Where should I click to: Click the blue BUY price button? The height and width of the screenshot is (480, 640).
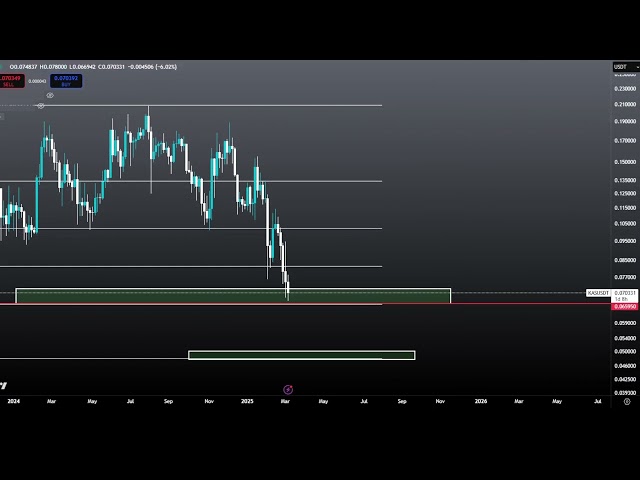pos(66,80)
